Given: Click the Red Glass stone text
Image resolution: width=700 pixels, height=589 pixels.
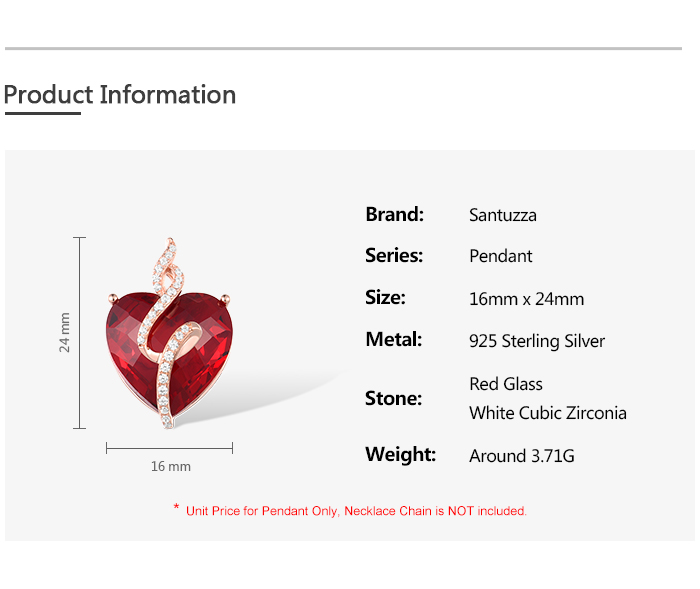Looking at the screenshot, I should (x=506, y=384).
